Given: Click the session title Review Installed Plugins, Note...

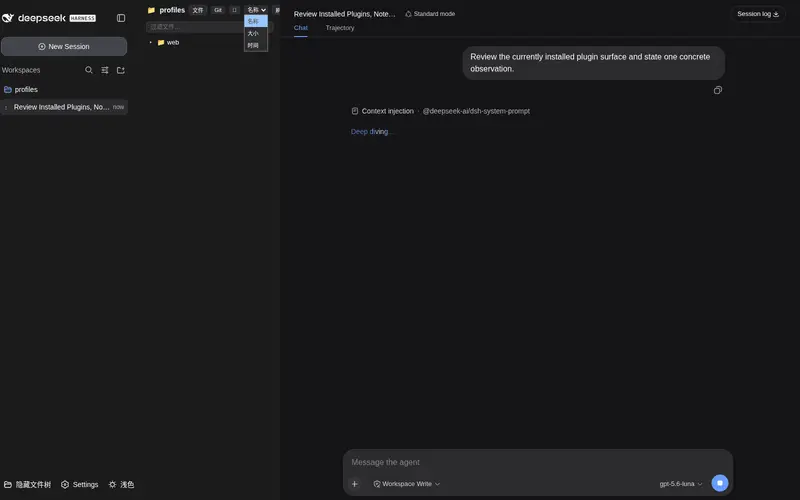Looking at the screenshot, I should (344, 14).
